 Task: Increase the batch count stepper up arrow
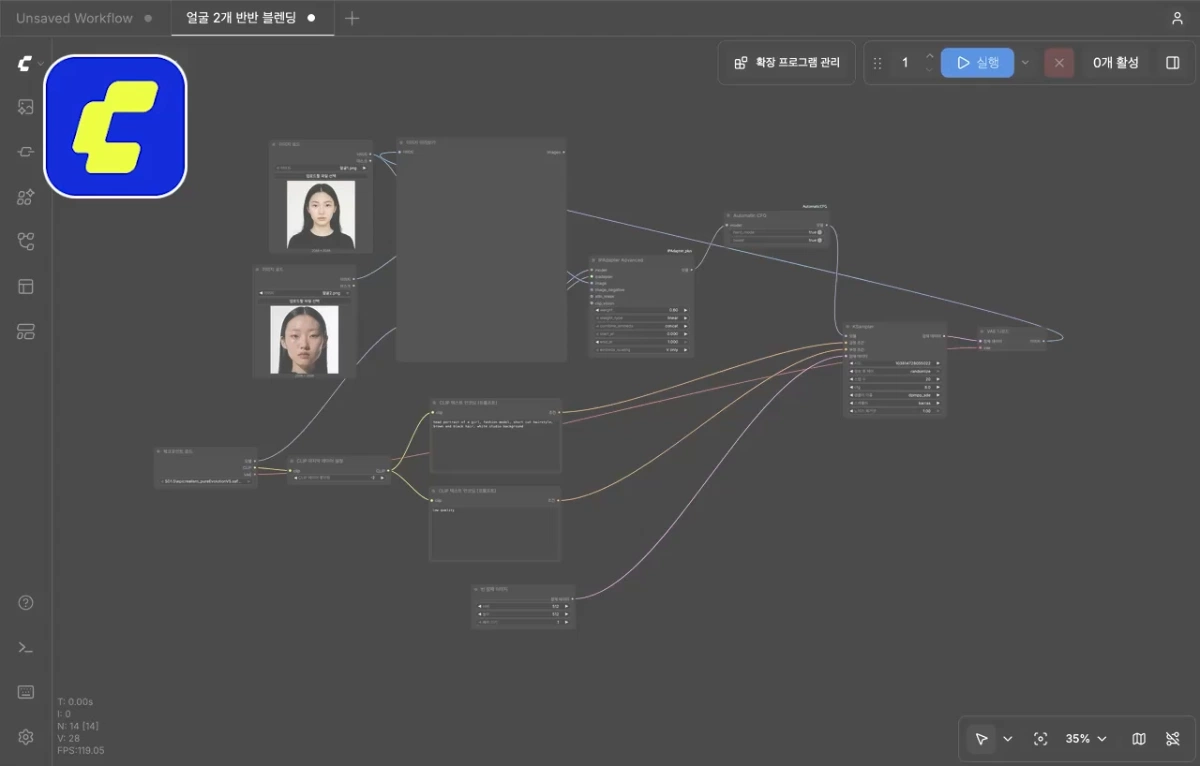930,56
